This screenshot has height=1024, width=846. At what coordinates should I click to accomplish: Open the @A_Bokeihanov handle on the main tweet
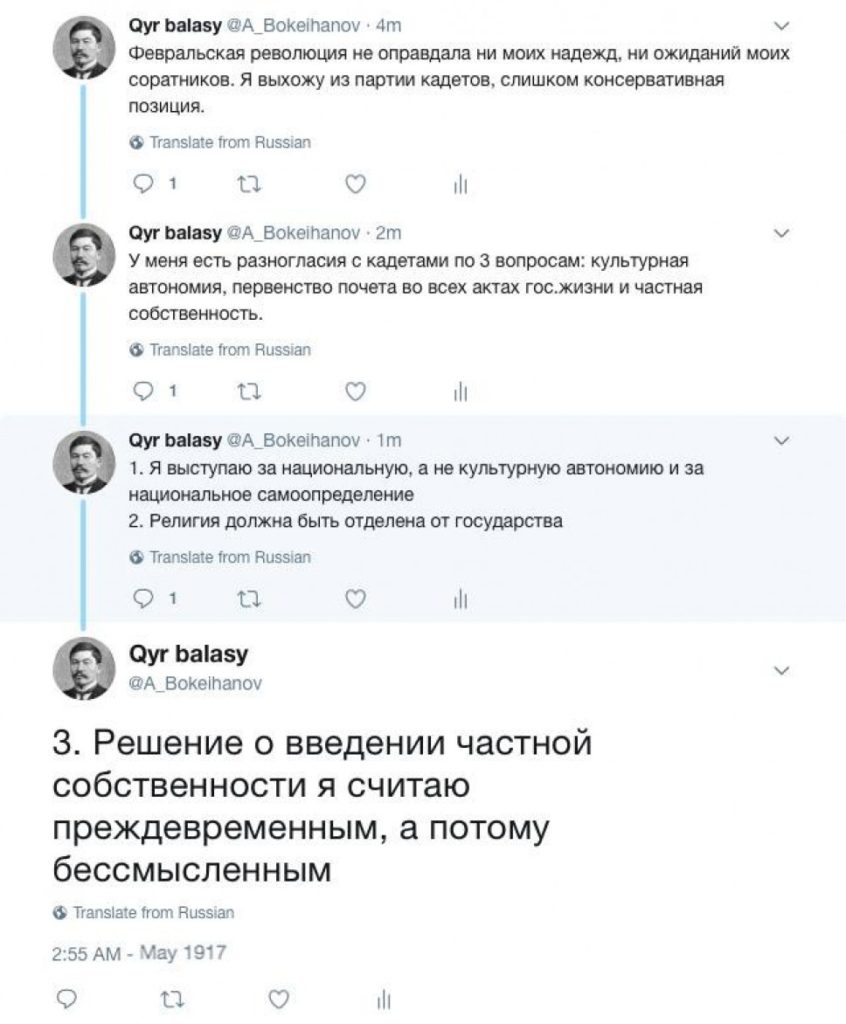tap(195, 682)
